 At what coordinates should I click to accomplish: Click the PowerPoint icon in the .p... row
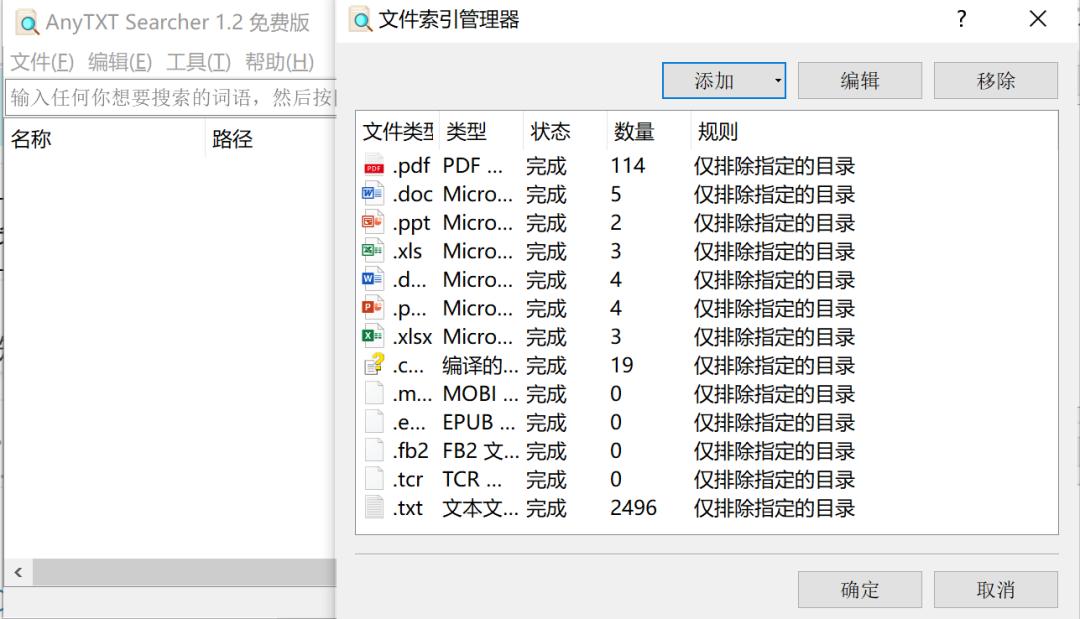pyautogui.click(x=373, y=308)
